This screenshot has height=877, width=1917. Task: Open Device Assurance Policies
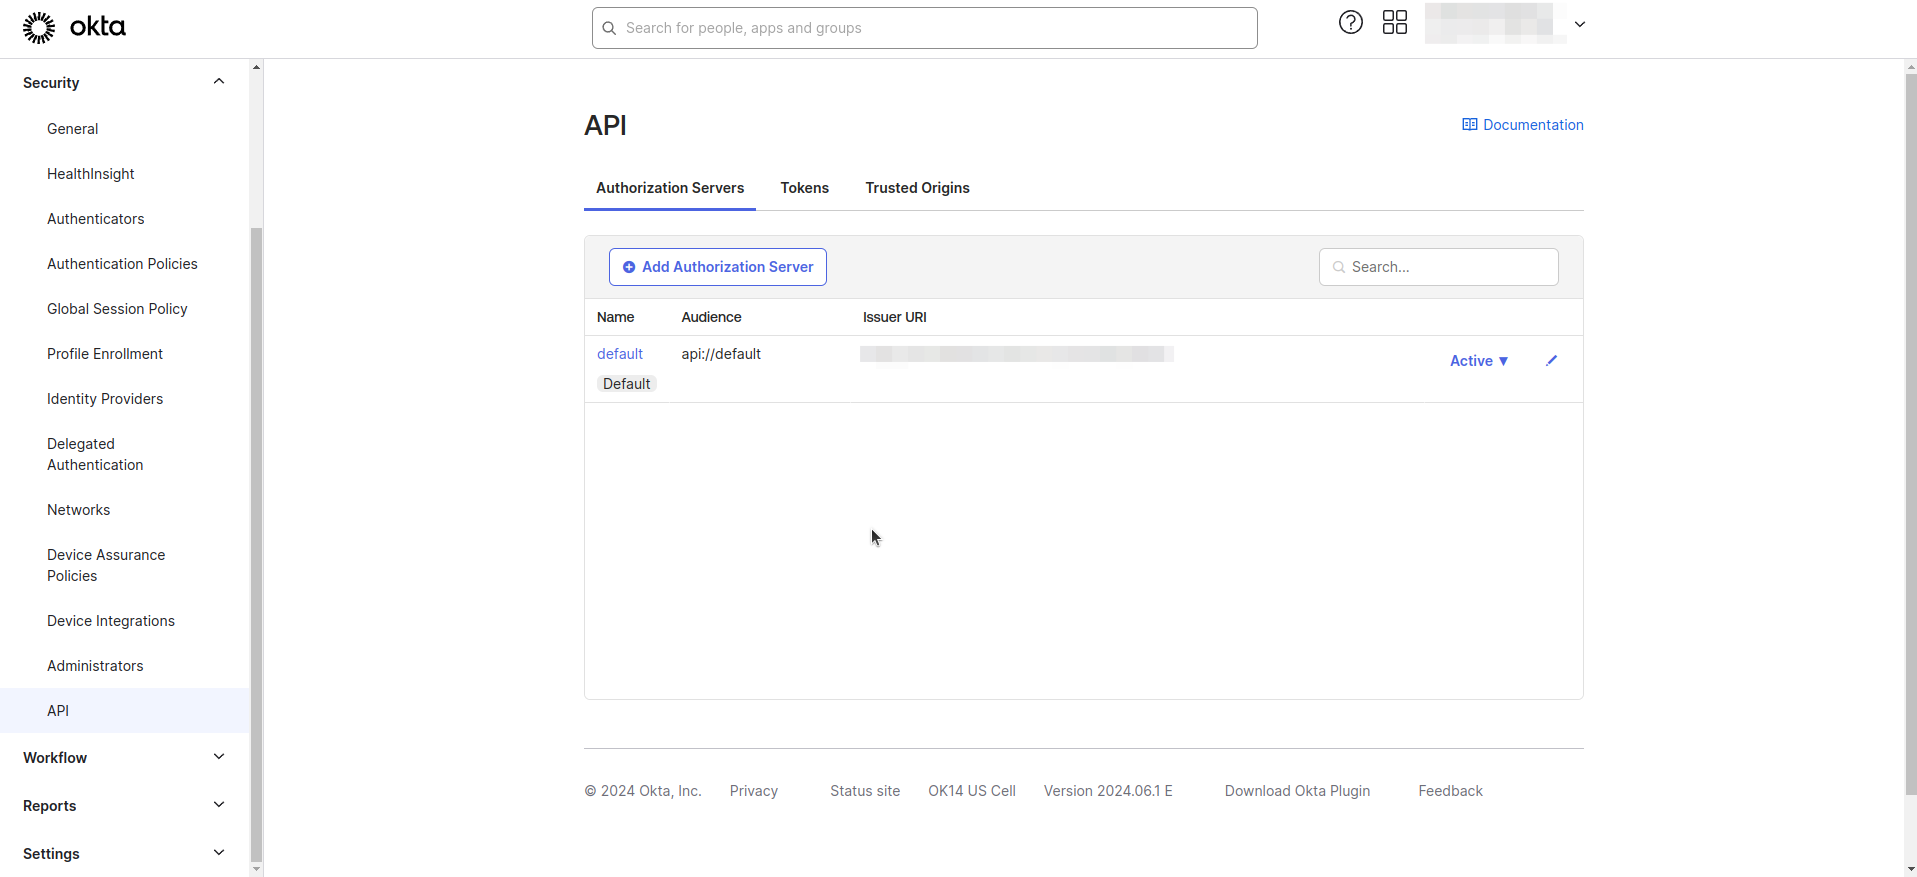pos(106,565)
